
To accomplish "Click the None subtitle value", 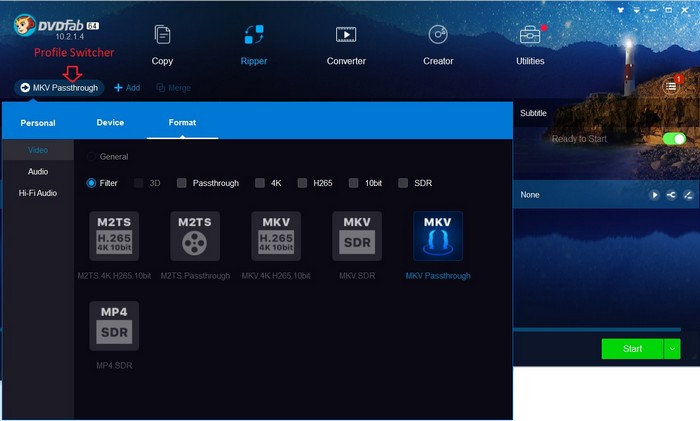I will coord(530,195).
